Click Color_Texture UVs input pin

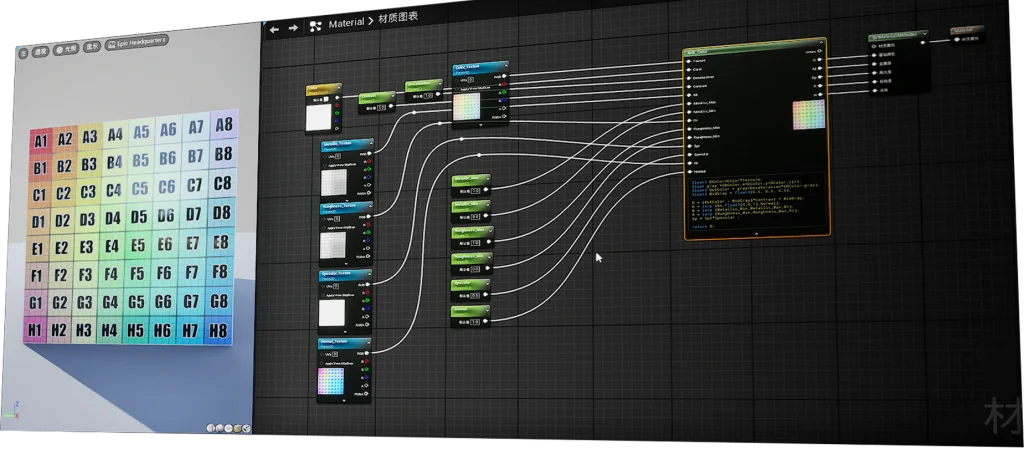pos(457,80)
